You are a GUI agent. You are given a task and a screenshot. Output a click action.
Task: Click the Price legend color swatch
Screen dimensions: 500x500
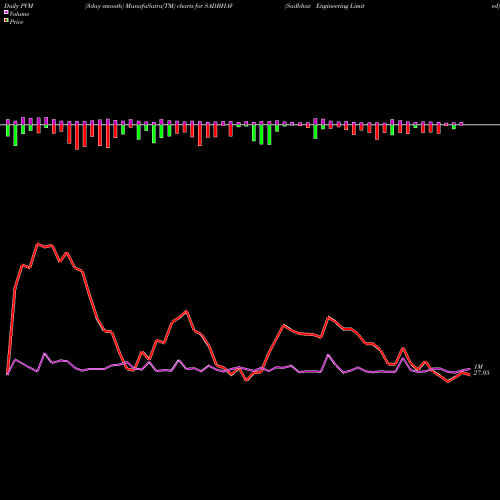[6, 21]
